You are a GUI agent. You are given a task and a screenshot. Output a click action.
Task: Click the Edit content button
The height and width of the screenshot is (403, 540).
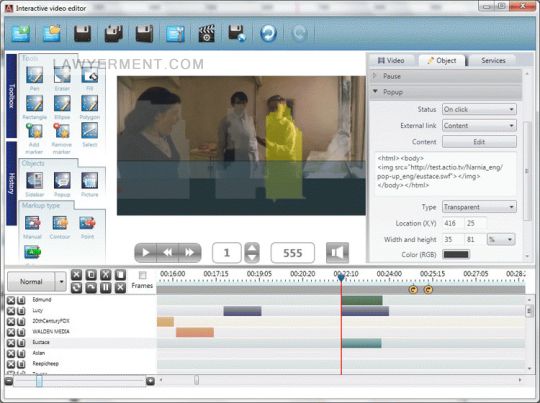[x=479, y=142]
